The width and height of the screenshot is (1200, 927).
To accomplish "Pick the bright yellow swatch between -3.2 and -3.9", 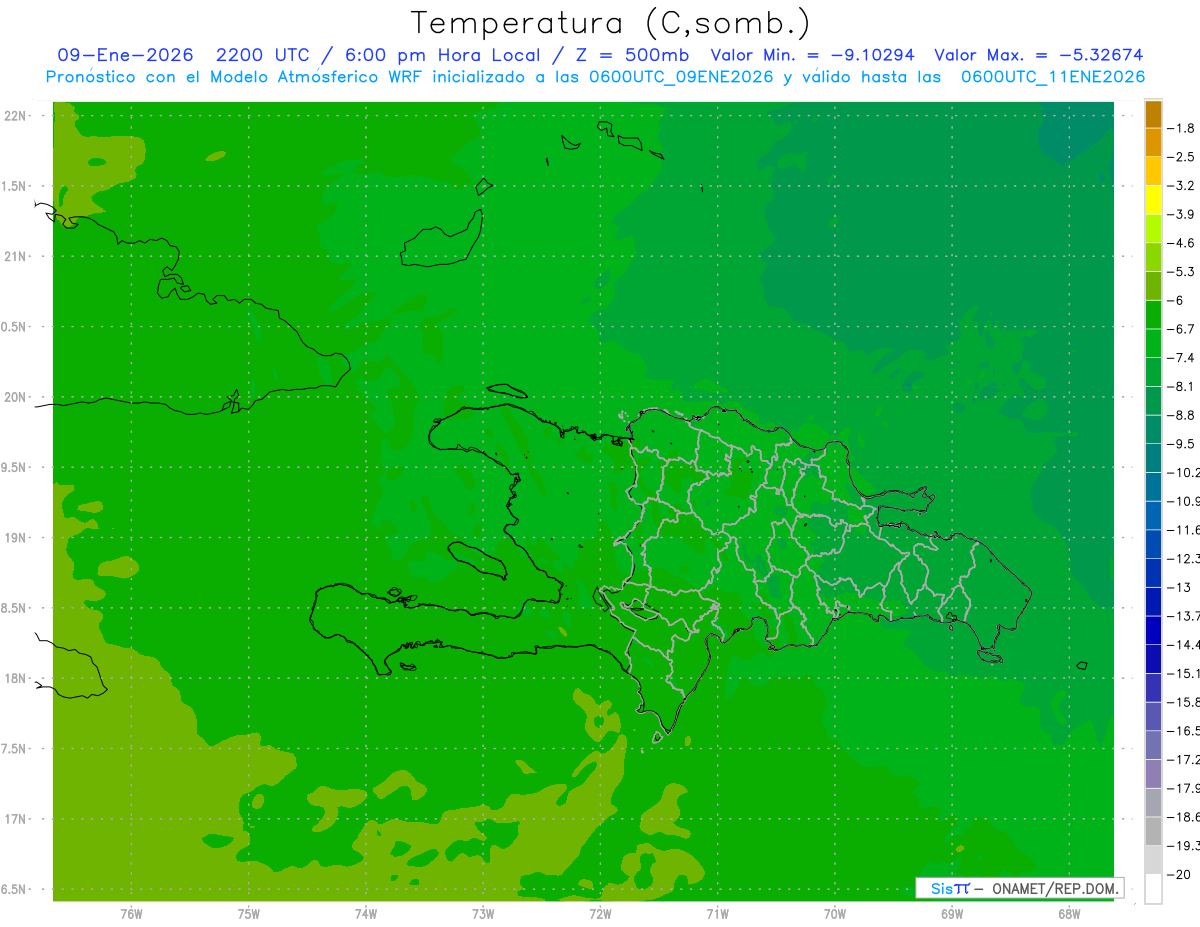I will pyautogui.click(x=1153, y=200).
